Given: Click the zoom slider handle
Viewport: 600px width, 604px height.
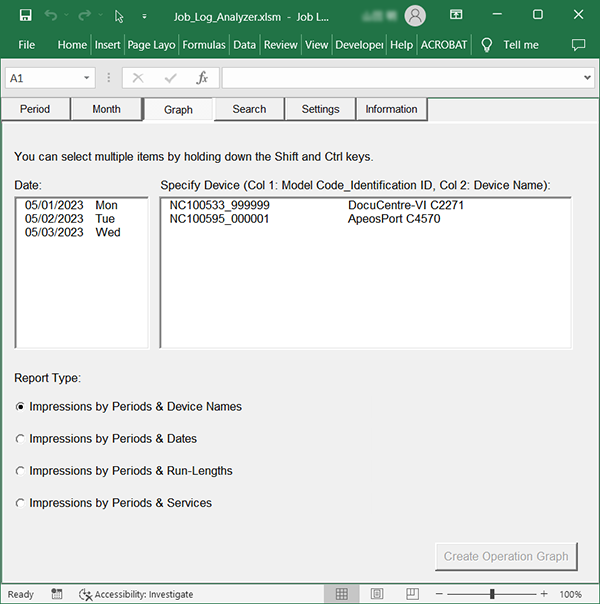Looking at the screenshot, I should coord(492,594).
